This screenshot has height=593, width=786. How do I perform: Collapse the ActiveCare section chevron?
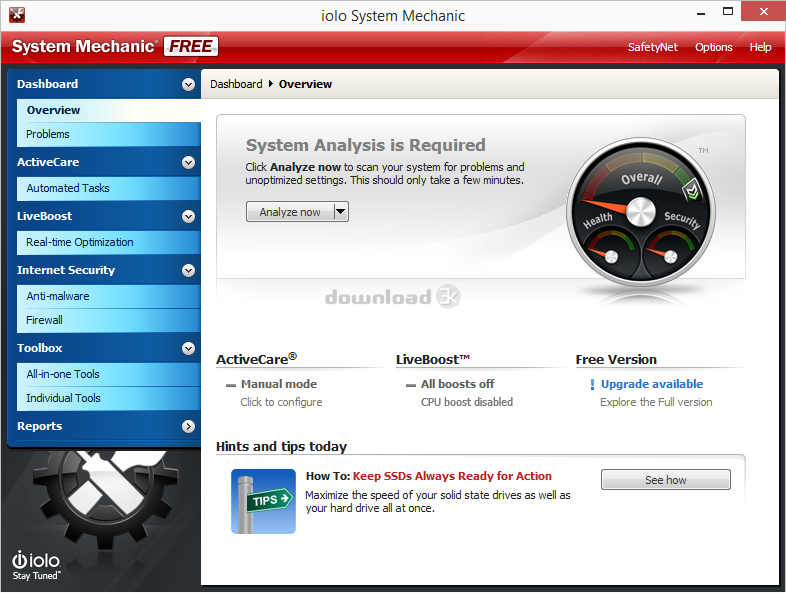[188, 162]
